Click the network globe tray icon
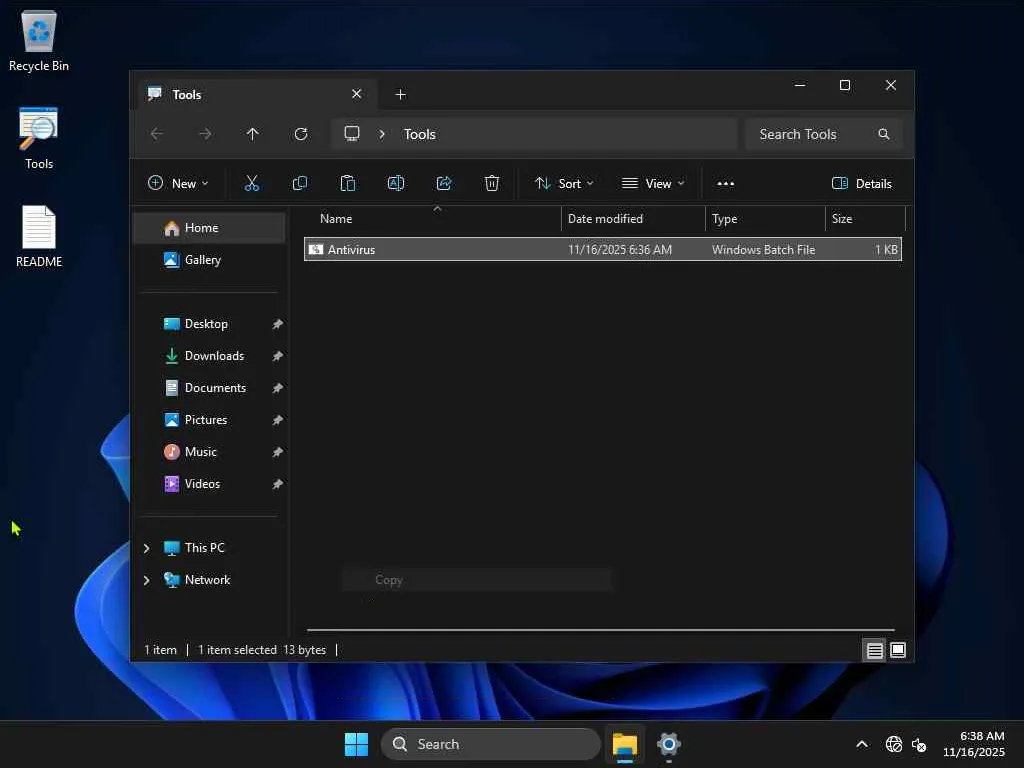Screen dimensions: 1024x768 point(893,744)
